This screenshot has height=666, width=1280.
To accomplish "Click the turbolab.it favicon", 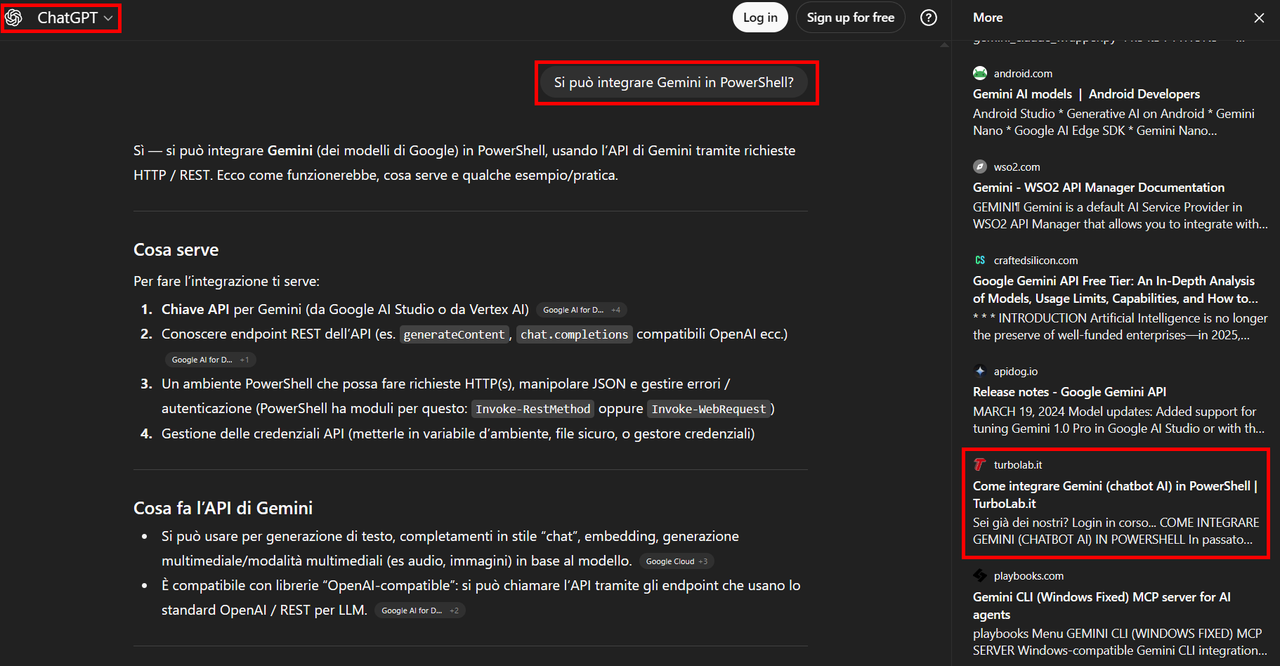I will [x=980, y=464].
